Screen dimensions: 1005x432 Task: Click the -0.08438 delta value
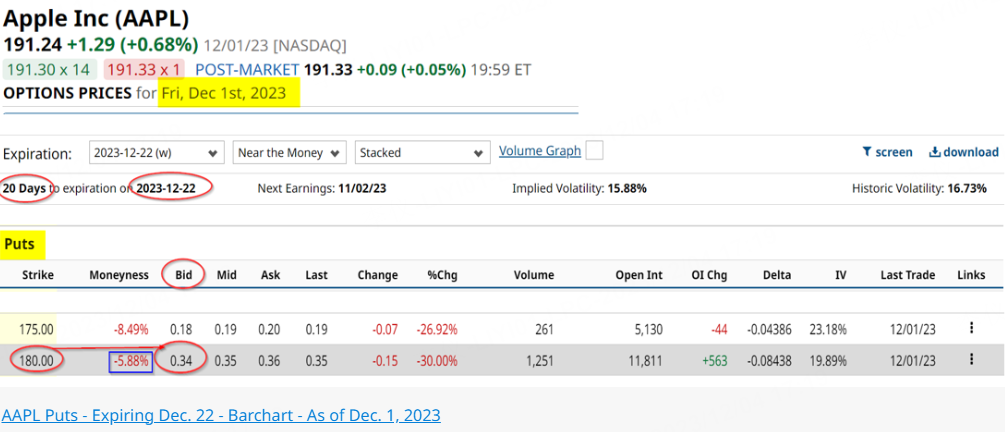[x=769, y=360]
